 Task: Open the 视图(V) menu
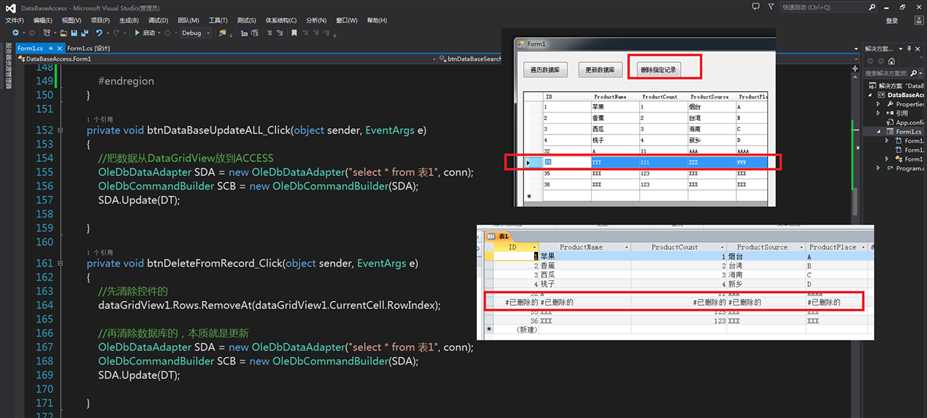click(x=71, y=20)
